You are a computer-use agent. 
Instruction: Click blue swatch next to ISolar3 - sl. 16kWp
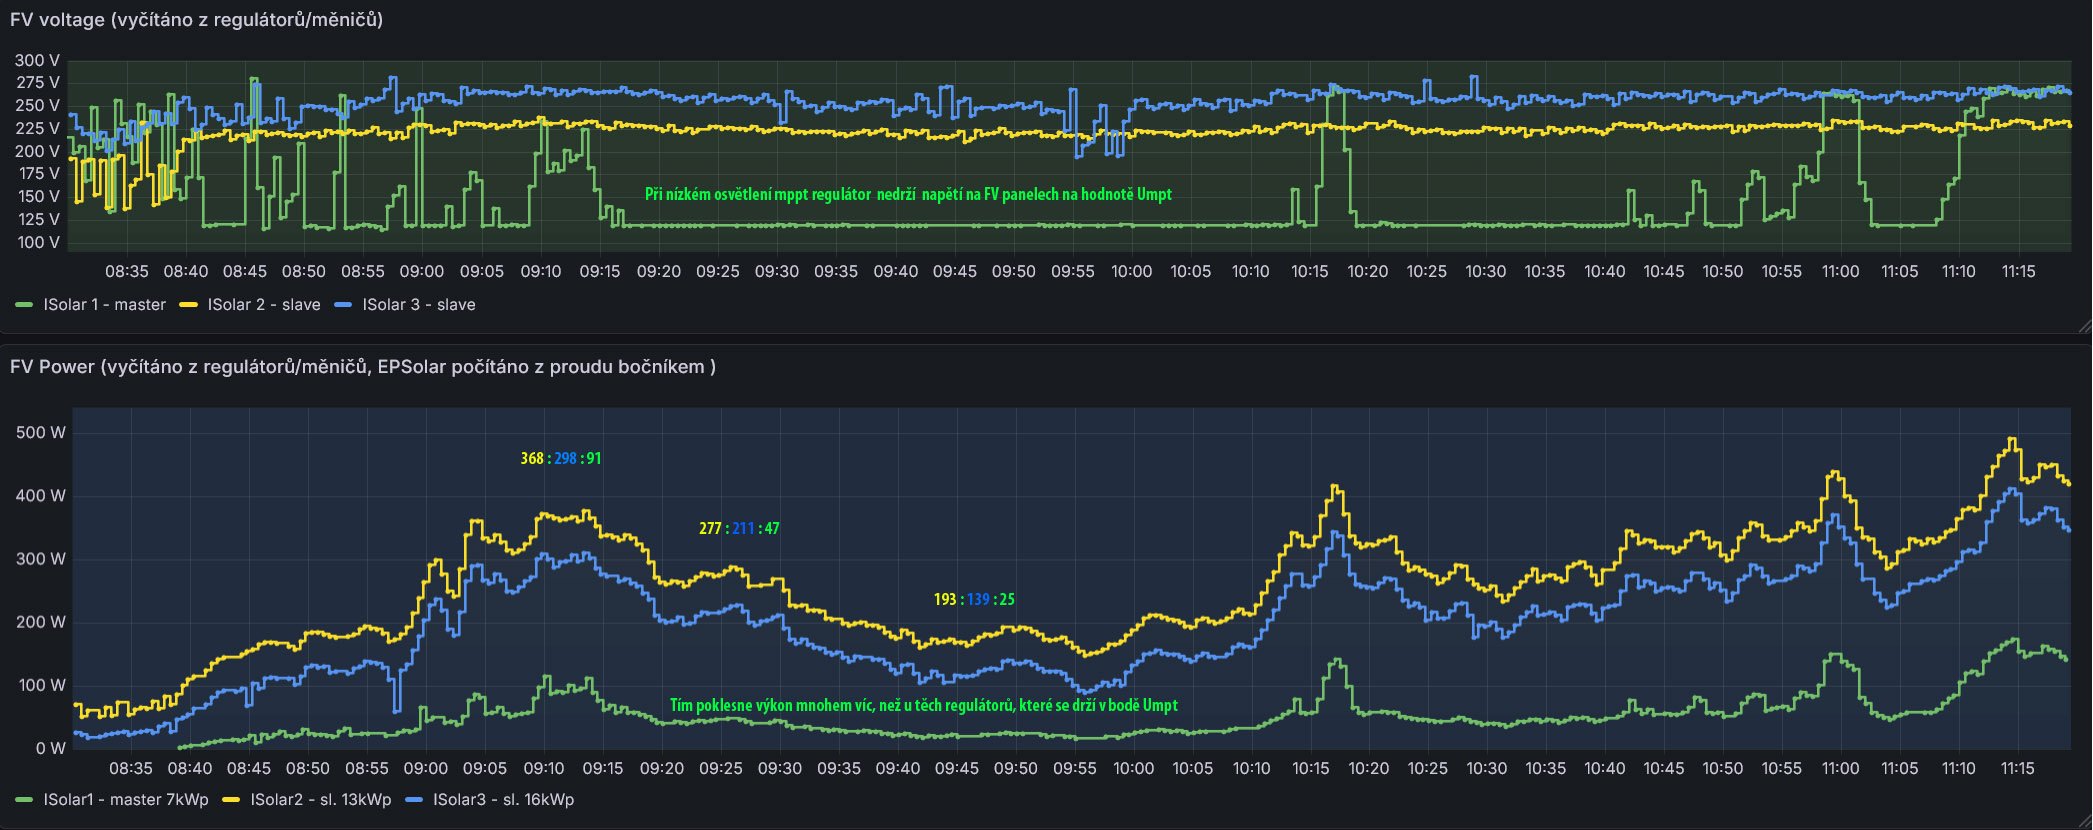point(414,800)
